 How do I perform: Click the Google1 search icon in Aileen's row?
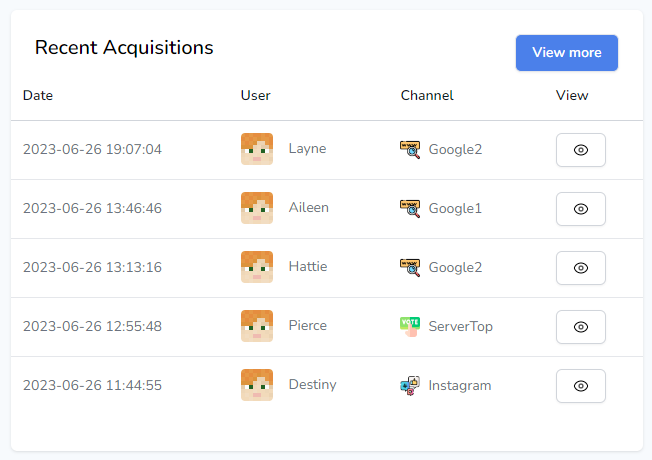tap(410, 209)
